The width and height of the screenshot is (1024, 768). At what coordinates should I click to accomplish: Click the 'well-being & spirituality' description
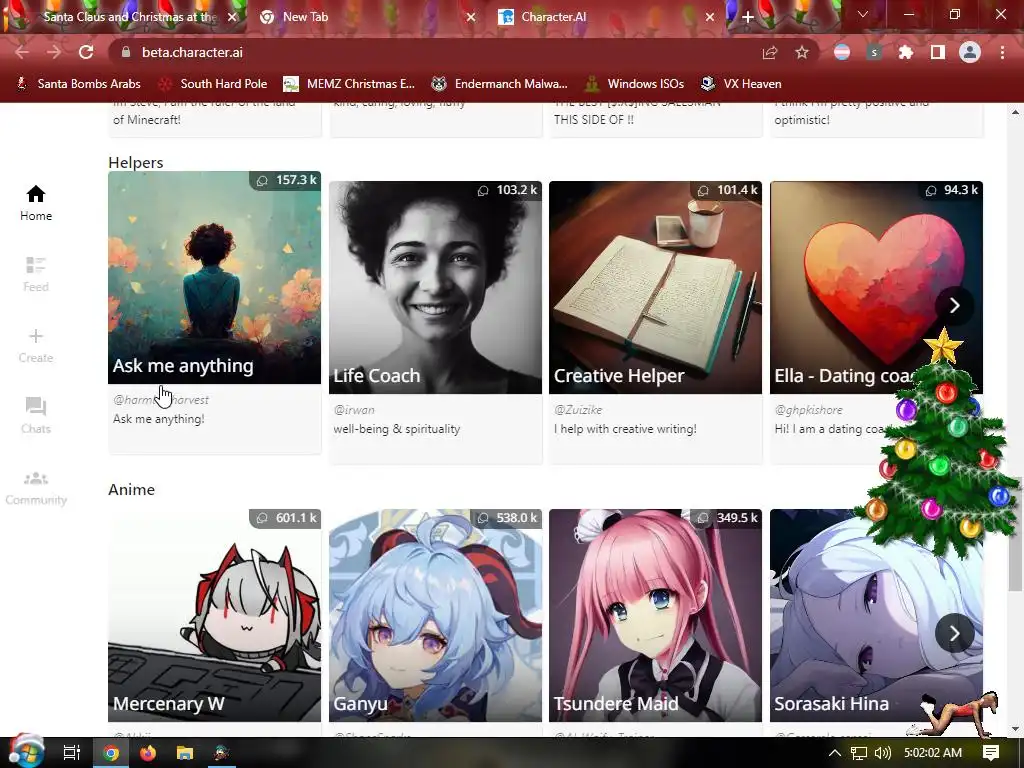coord(396,429)
